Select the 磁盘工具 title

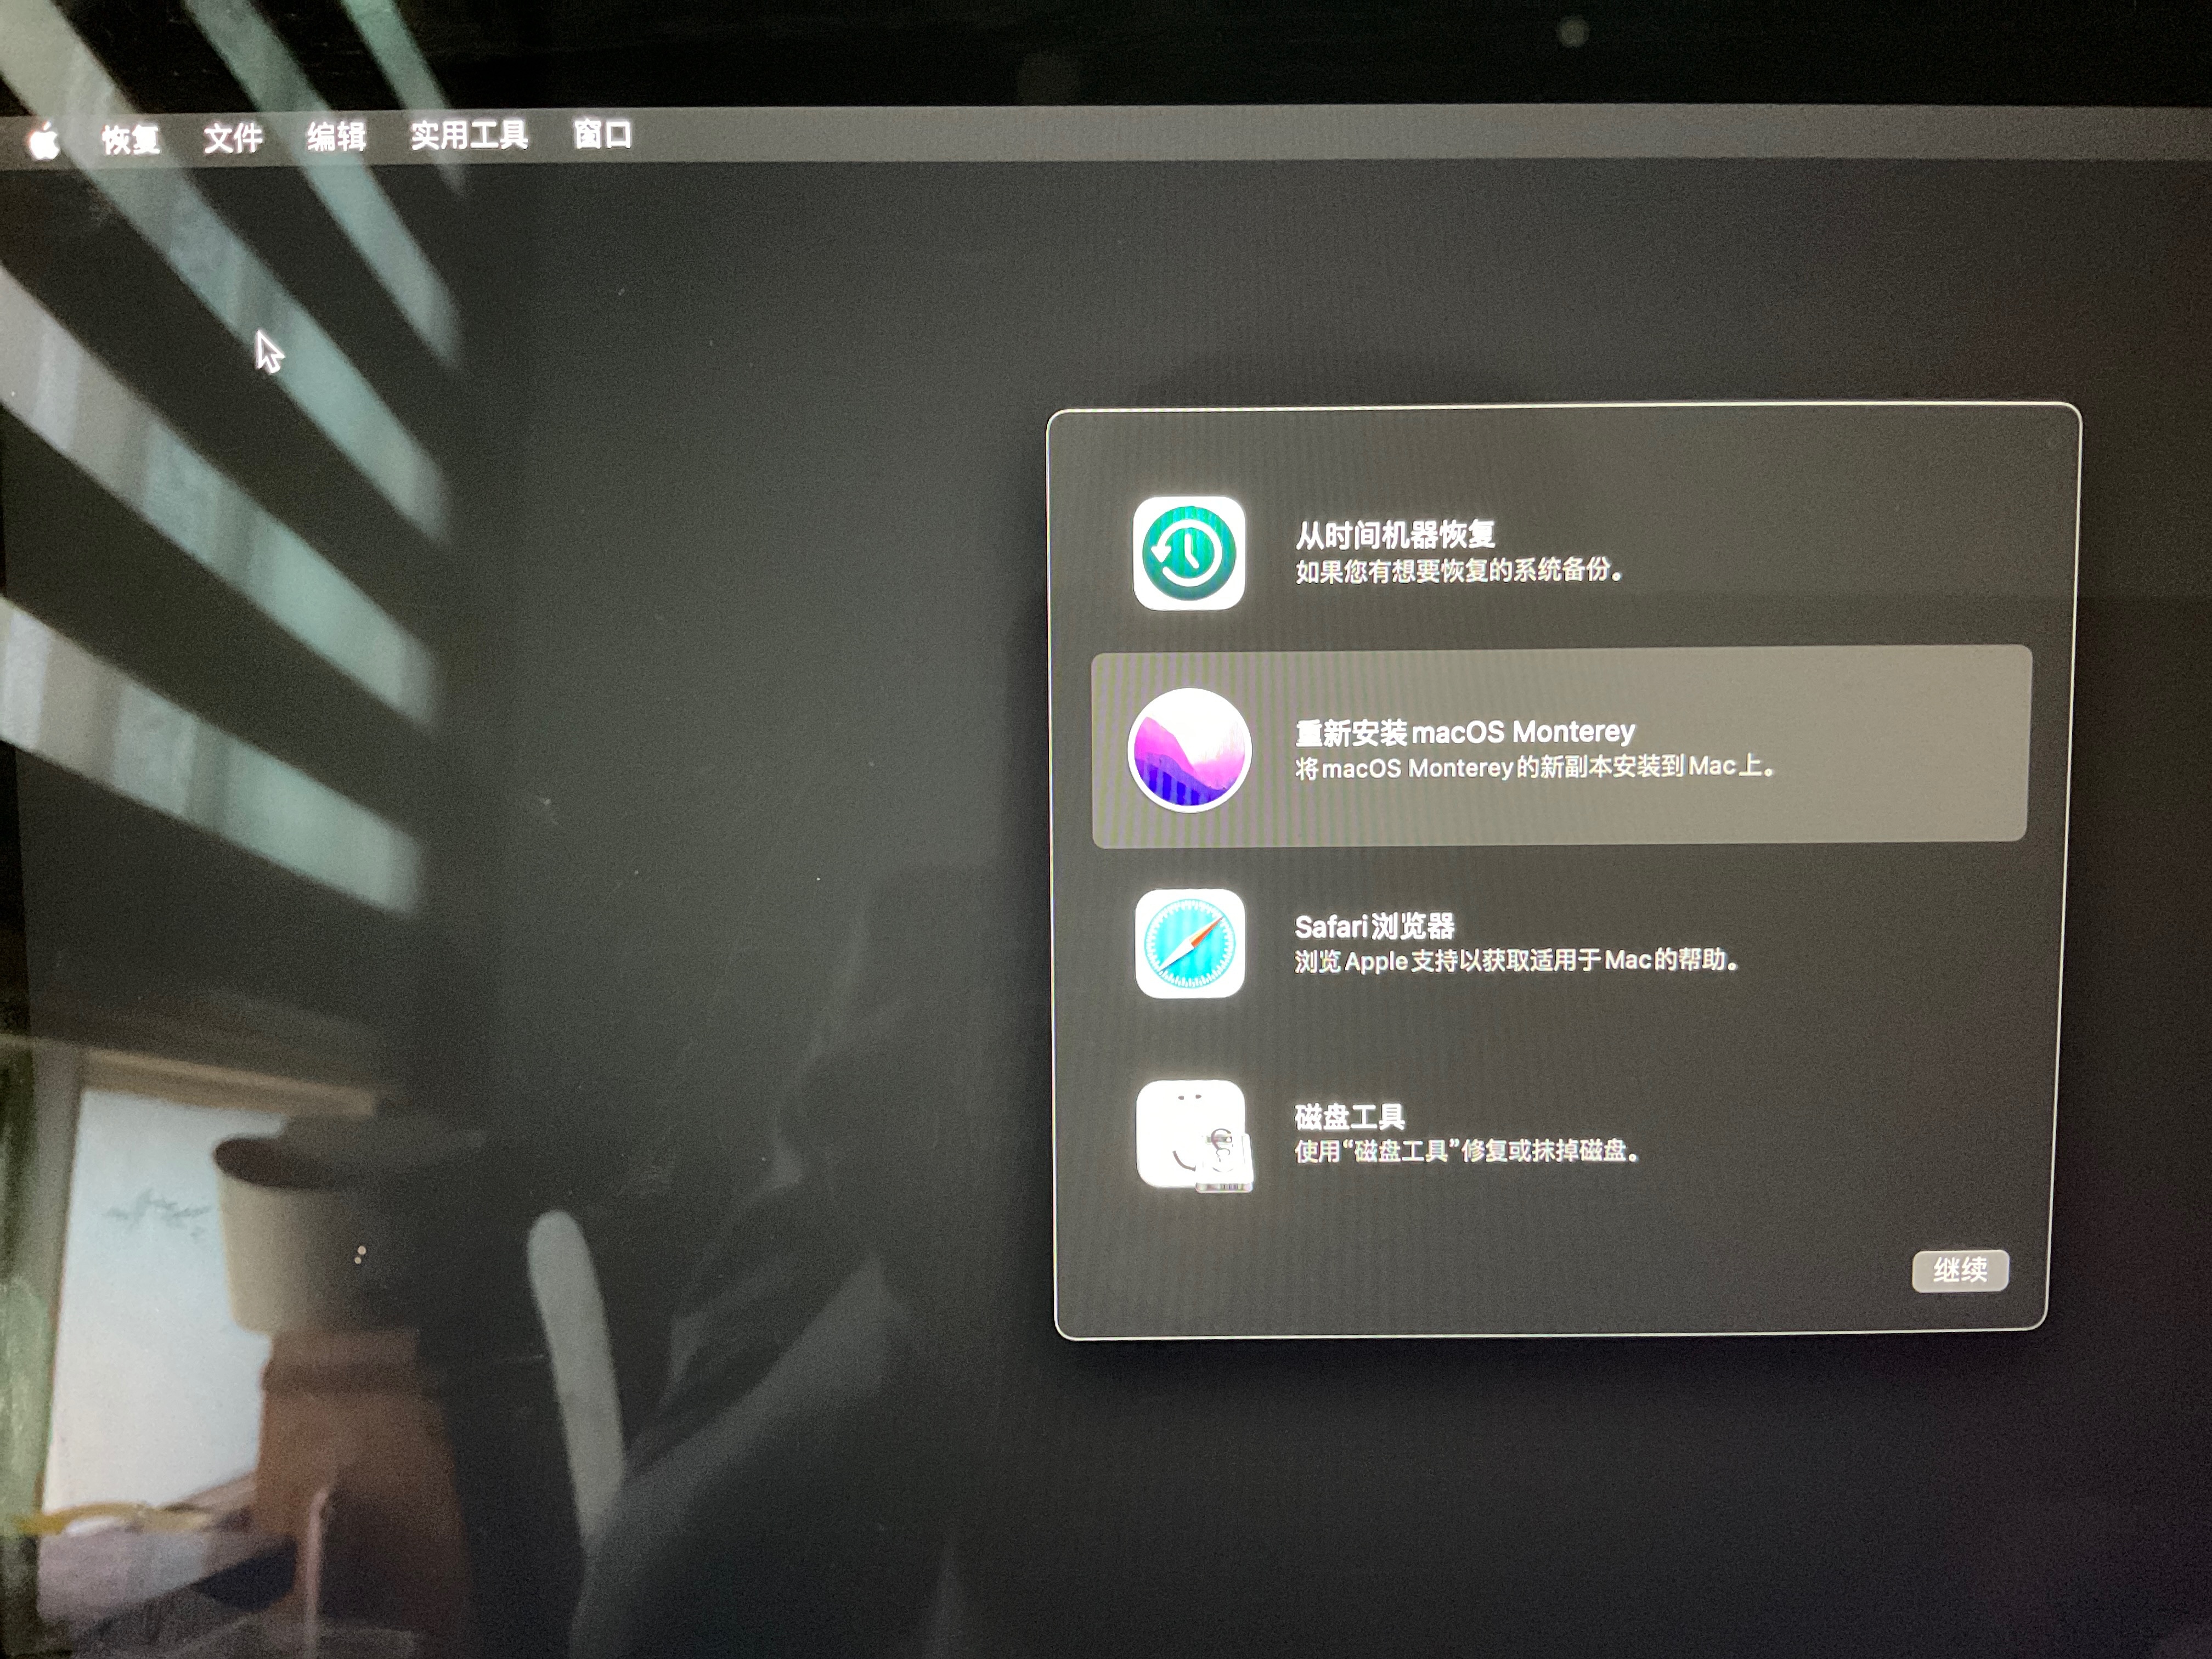[1349, 1116]
